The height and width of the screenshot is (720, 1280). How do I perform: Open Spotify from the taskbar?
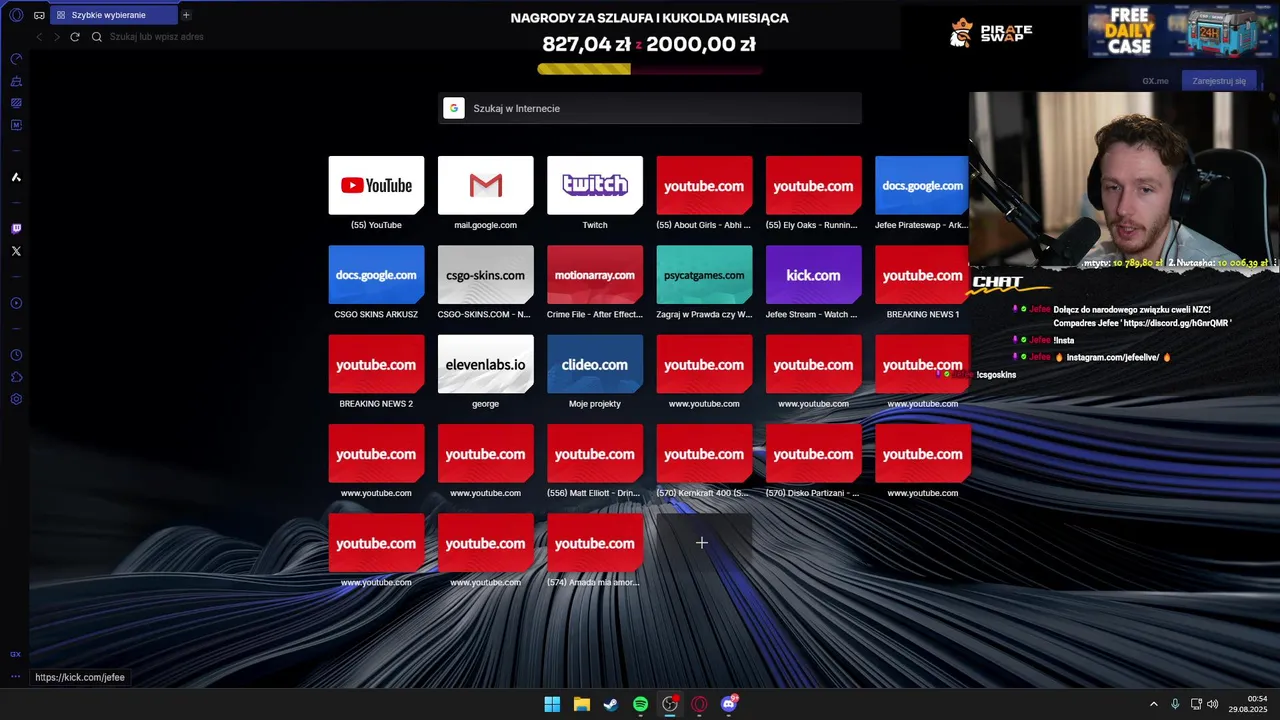[640, 704]
